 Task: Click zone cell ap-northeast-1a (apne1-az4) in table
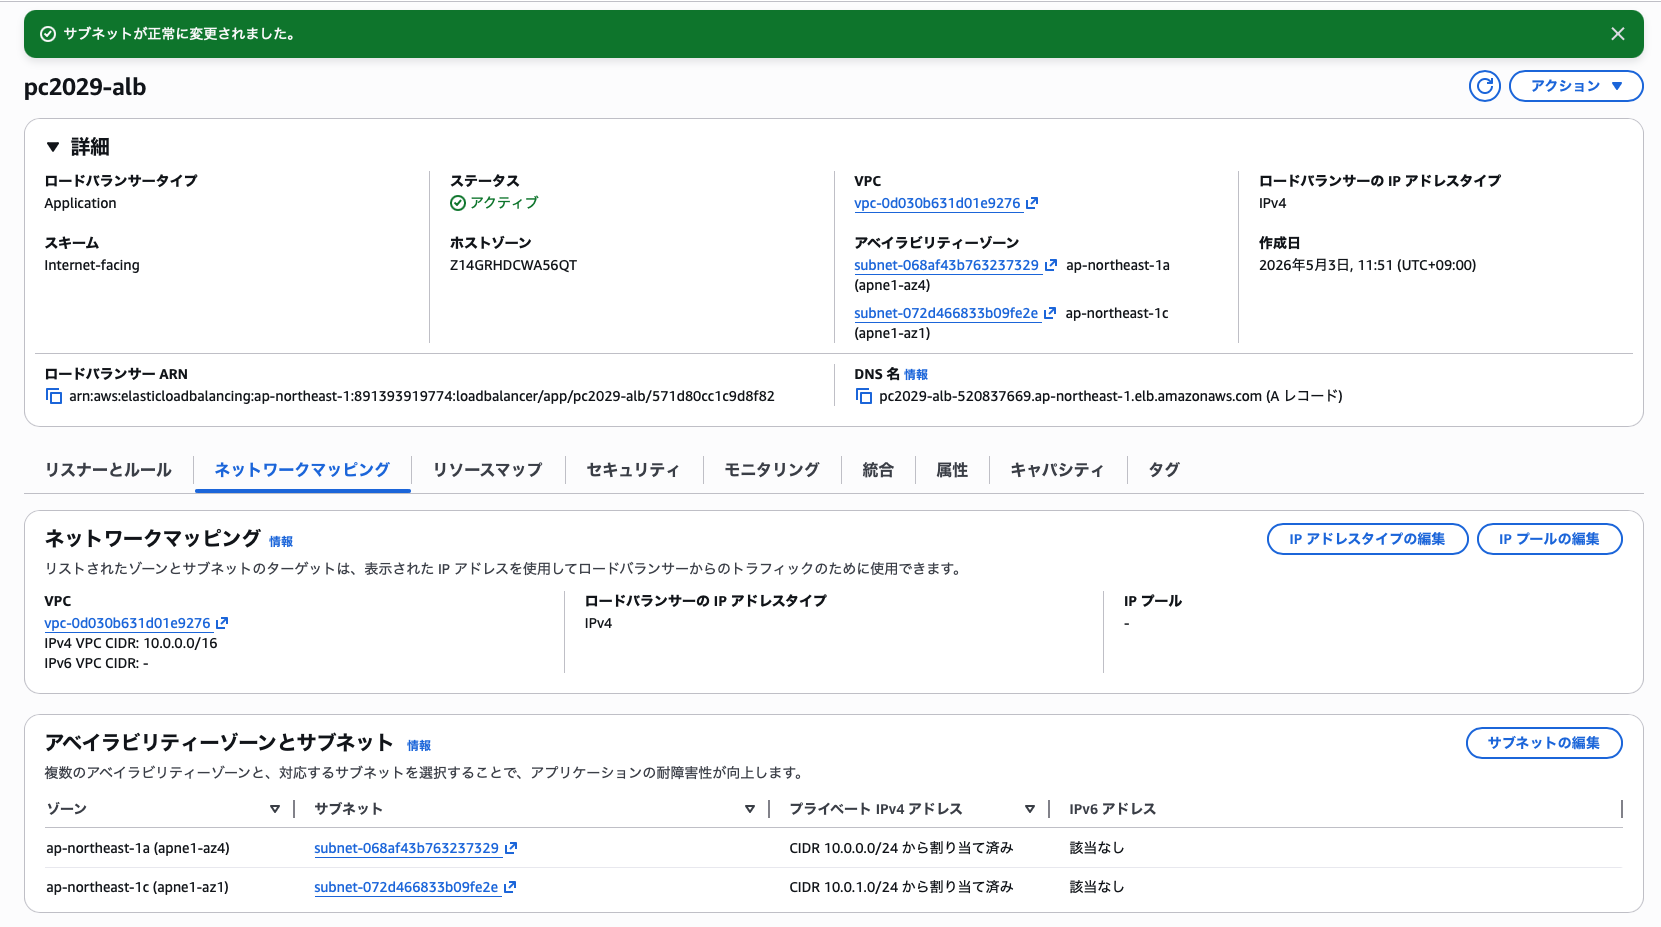tap(138, 848)
